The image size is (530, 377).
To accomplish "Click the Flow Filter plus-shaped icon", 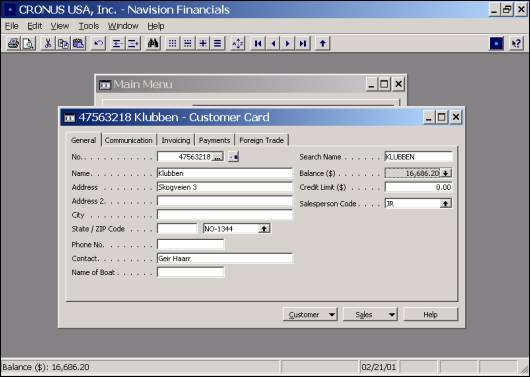I will tap(203, 43).
